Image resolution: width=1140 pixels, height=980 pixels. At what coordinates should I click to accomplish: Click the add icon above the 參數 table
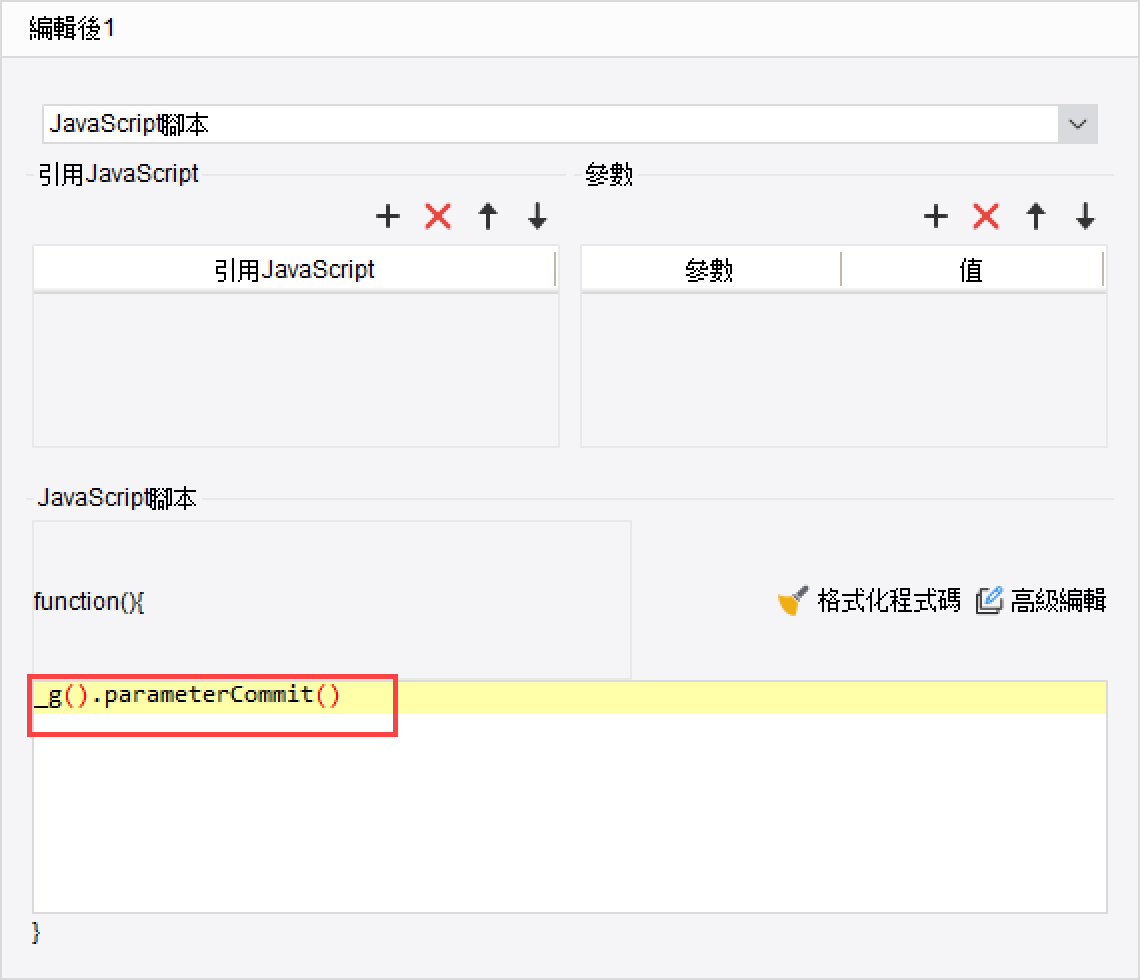935,216
